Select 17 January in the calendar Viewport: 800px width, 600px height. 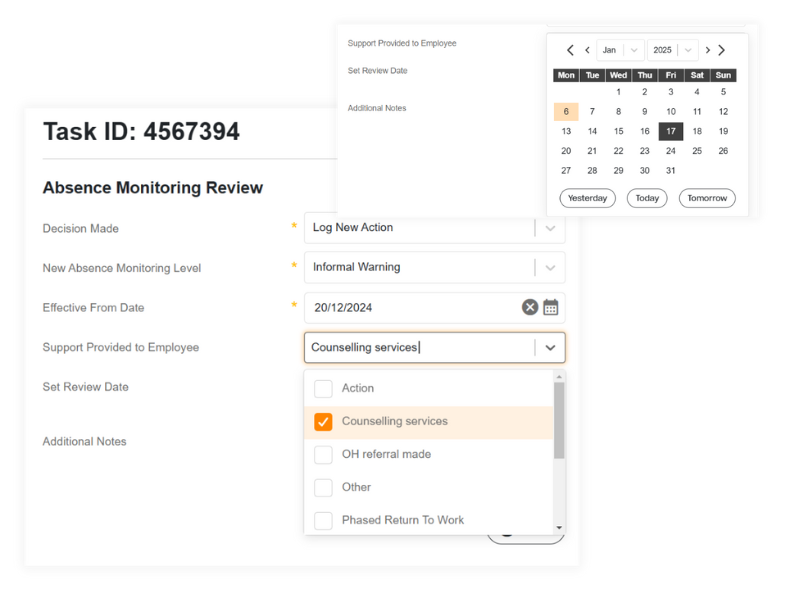click(x=671, y=131)
